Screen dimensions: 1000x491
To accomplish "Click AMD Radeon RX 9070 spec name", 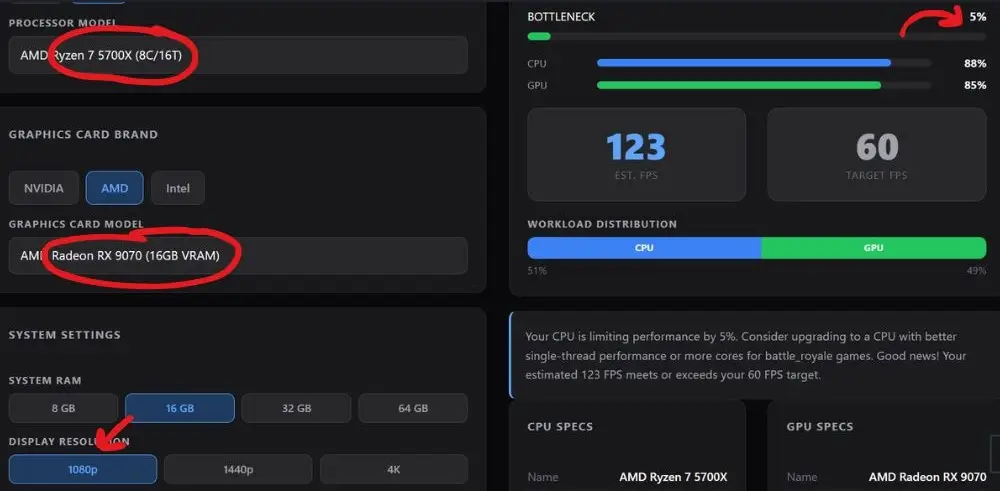I will (927, 477).
